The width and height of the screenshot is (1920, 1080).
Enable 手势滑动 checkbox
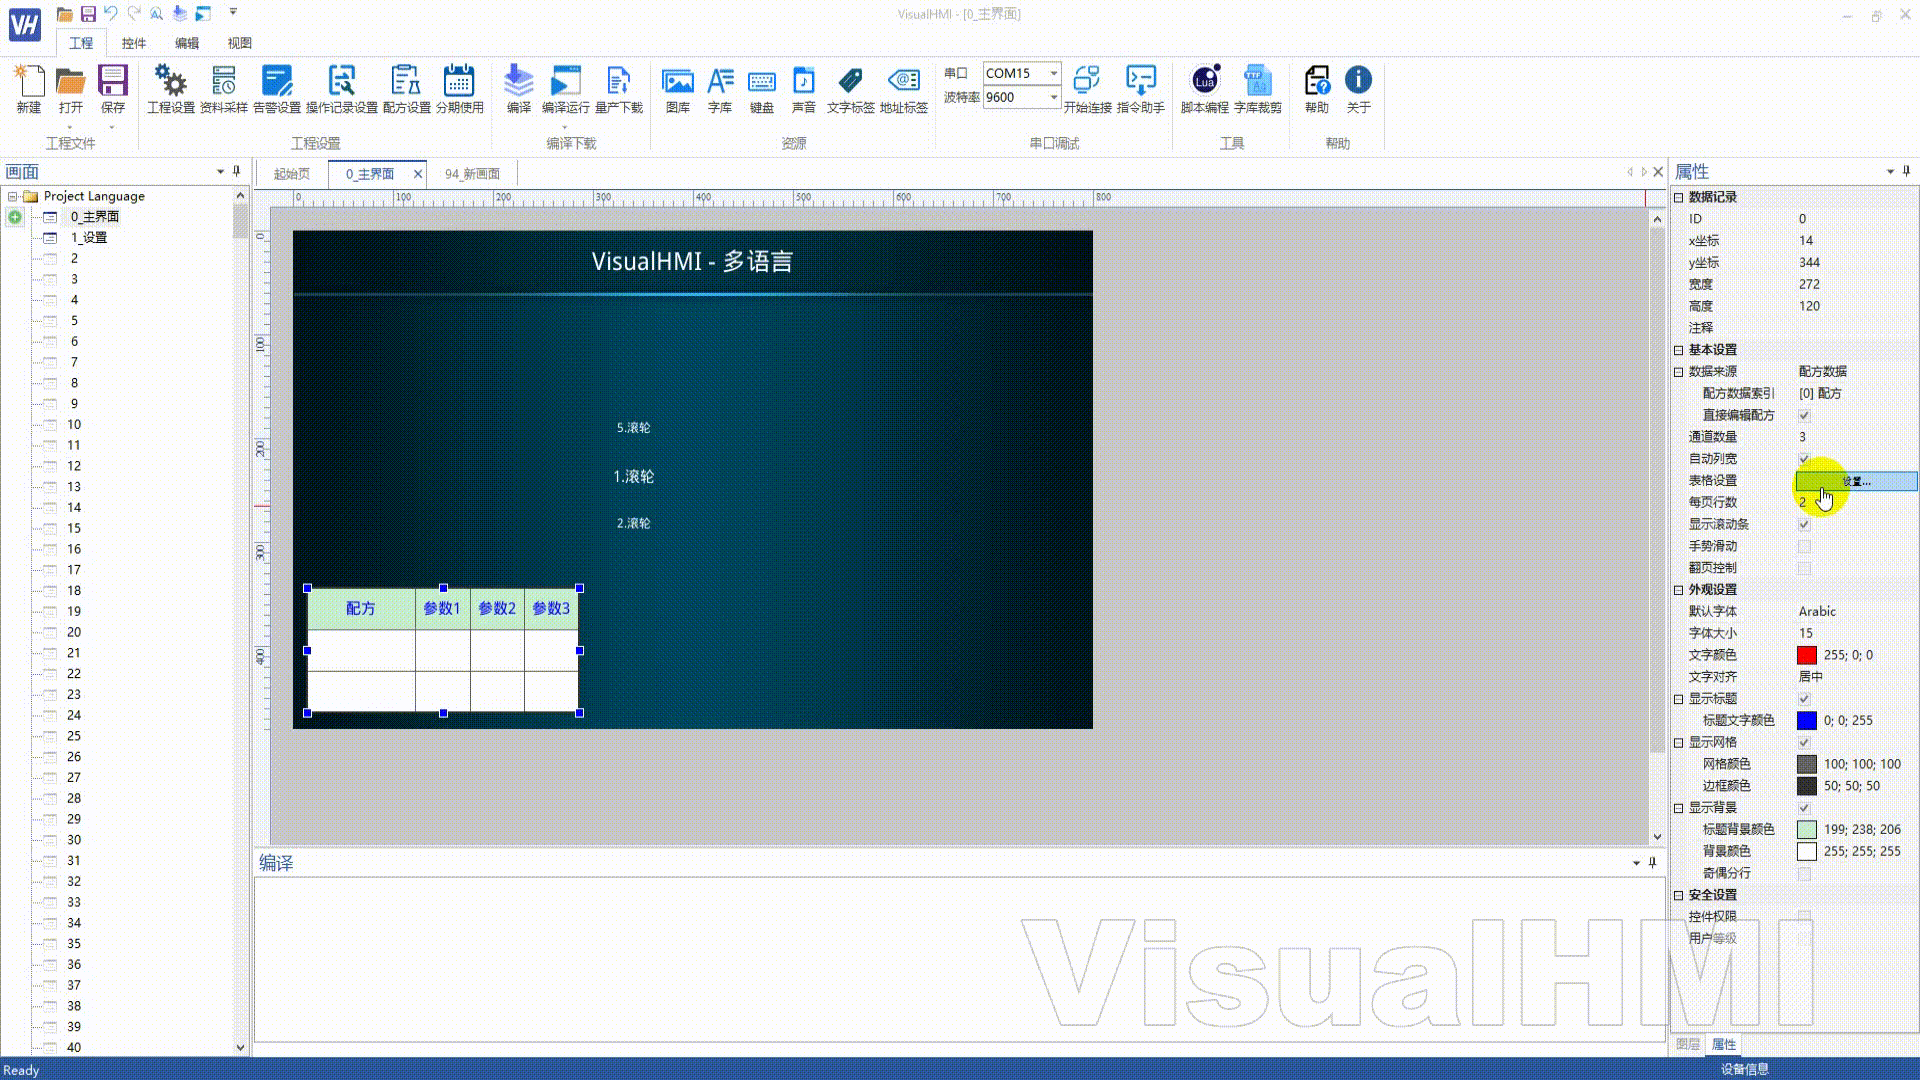point(1804,546)
